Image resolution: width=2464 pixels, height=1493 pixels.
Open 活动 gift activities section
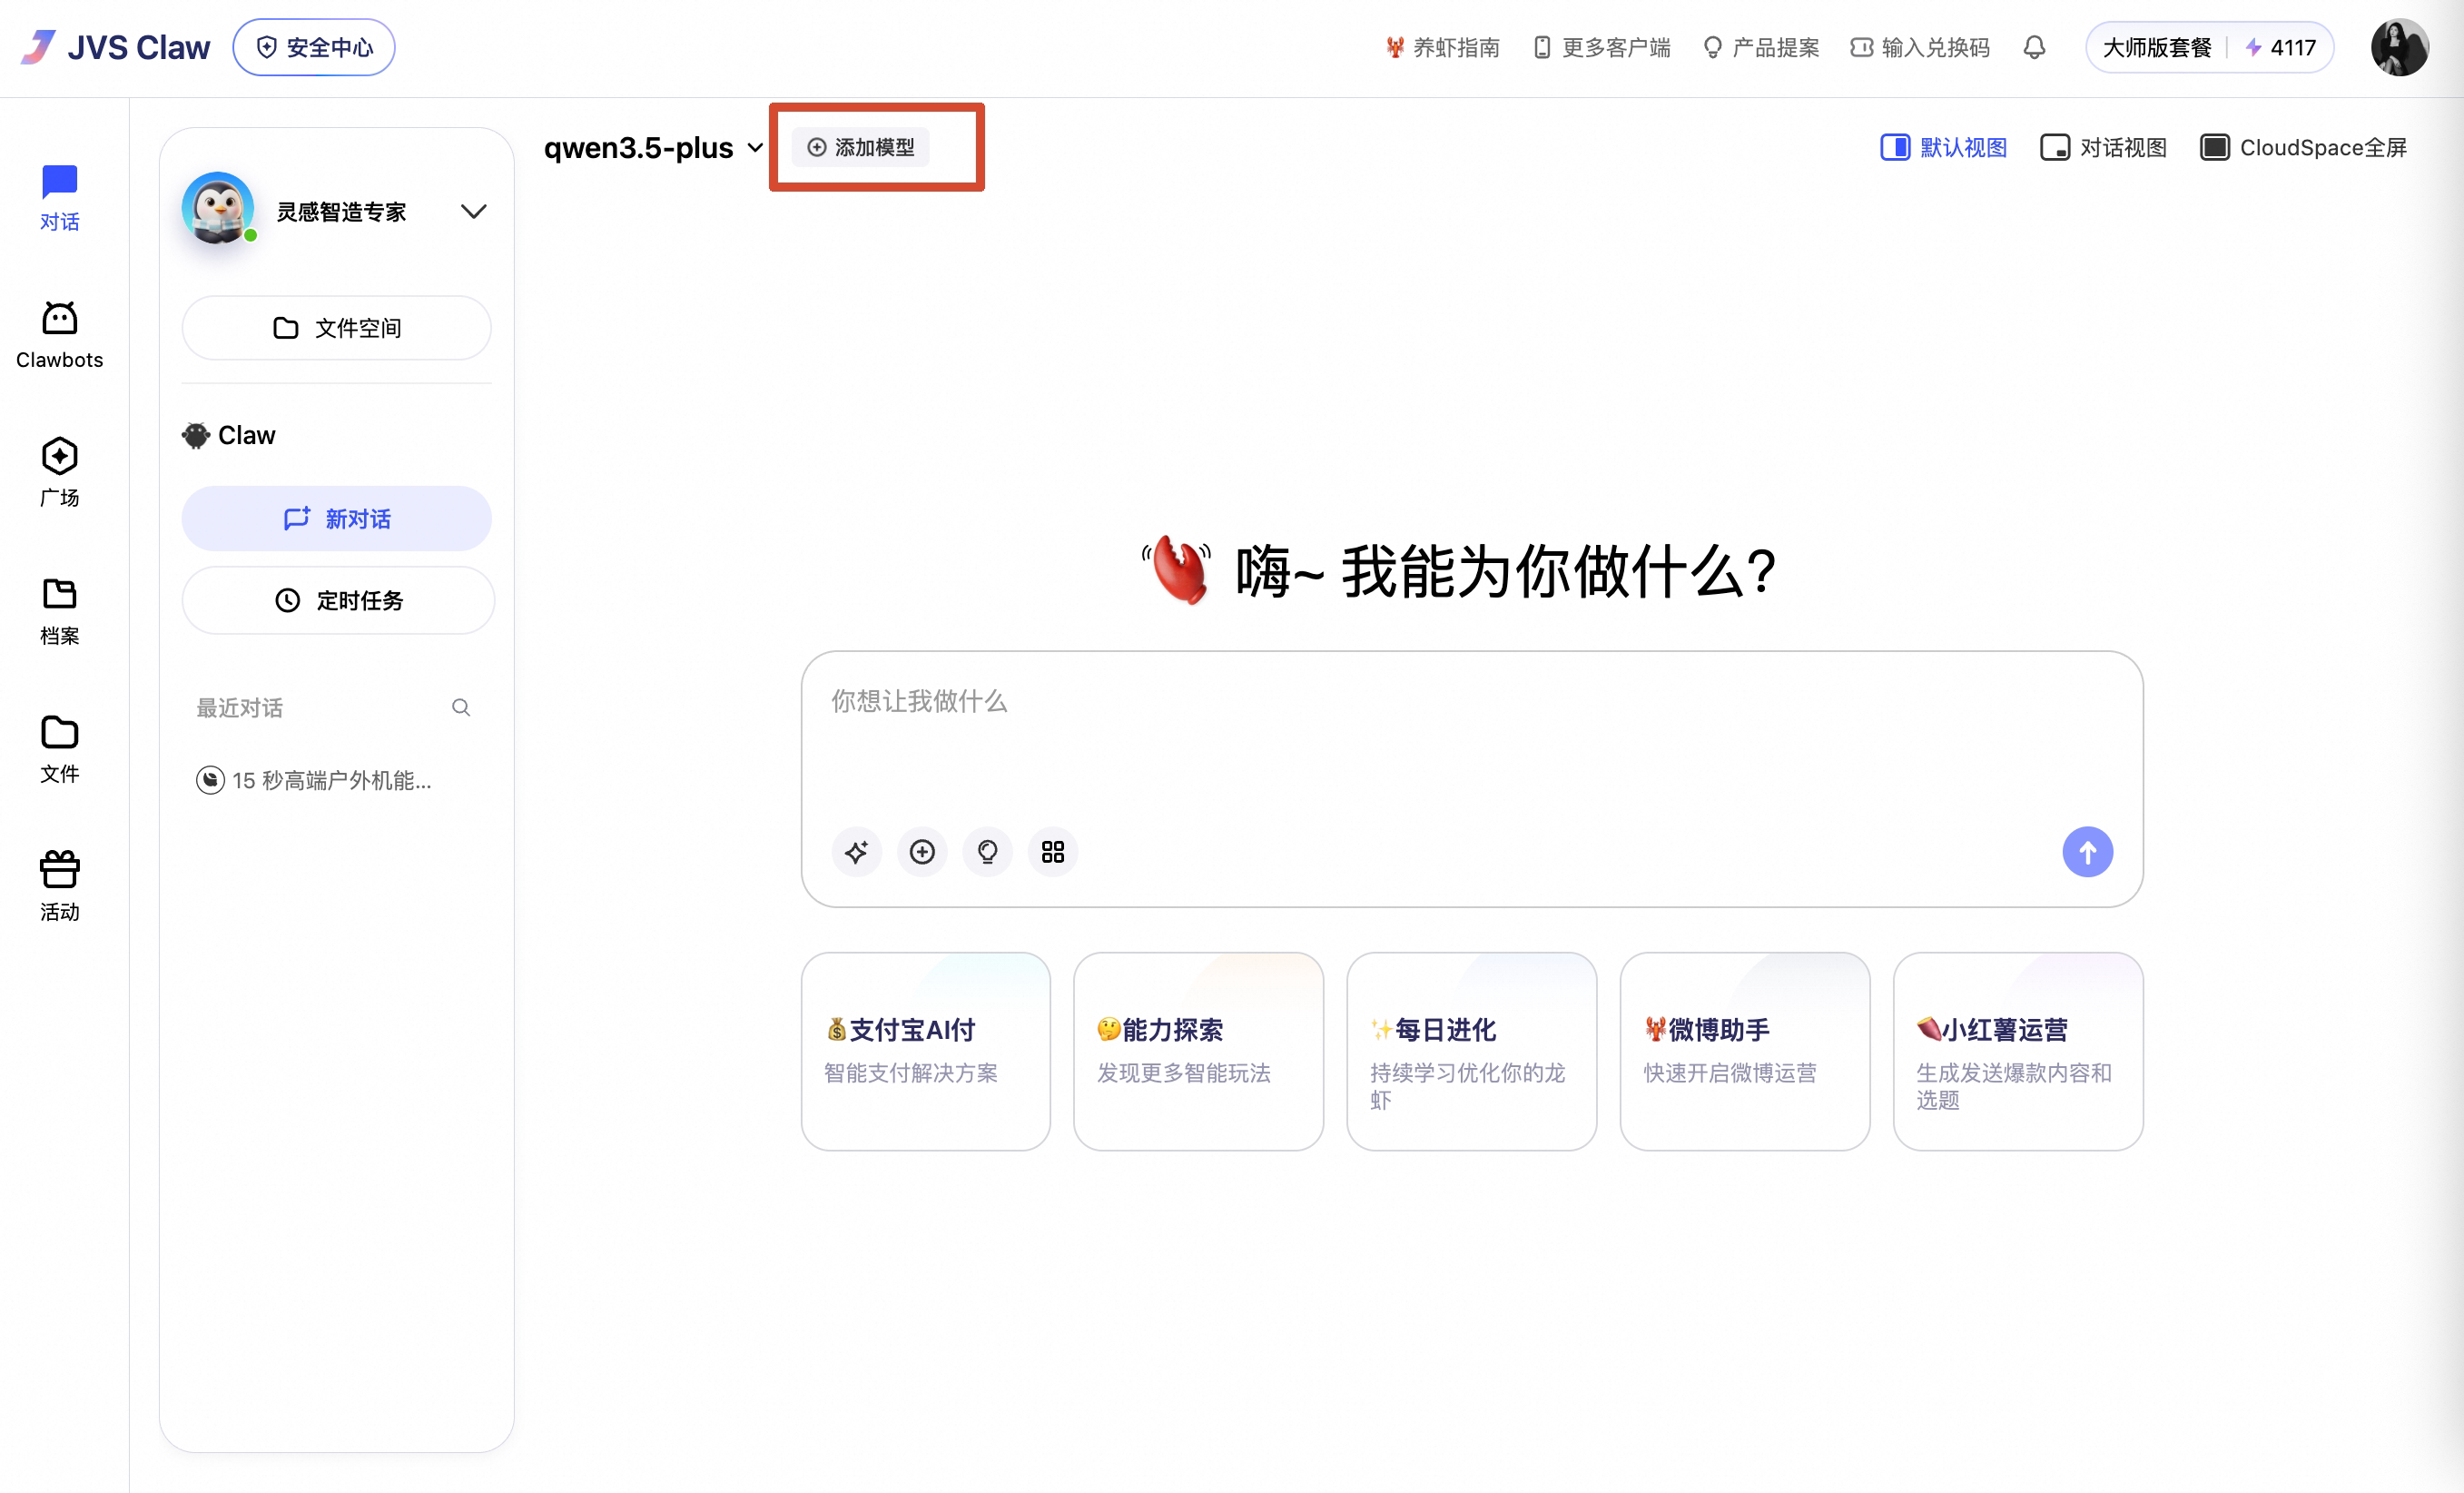pos(59,886)
